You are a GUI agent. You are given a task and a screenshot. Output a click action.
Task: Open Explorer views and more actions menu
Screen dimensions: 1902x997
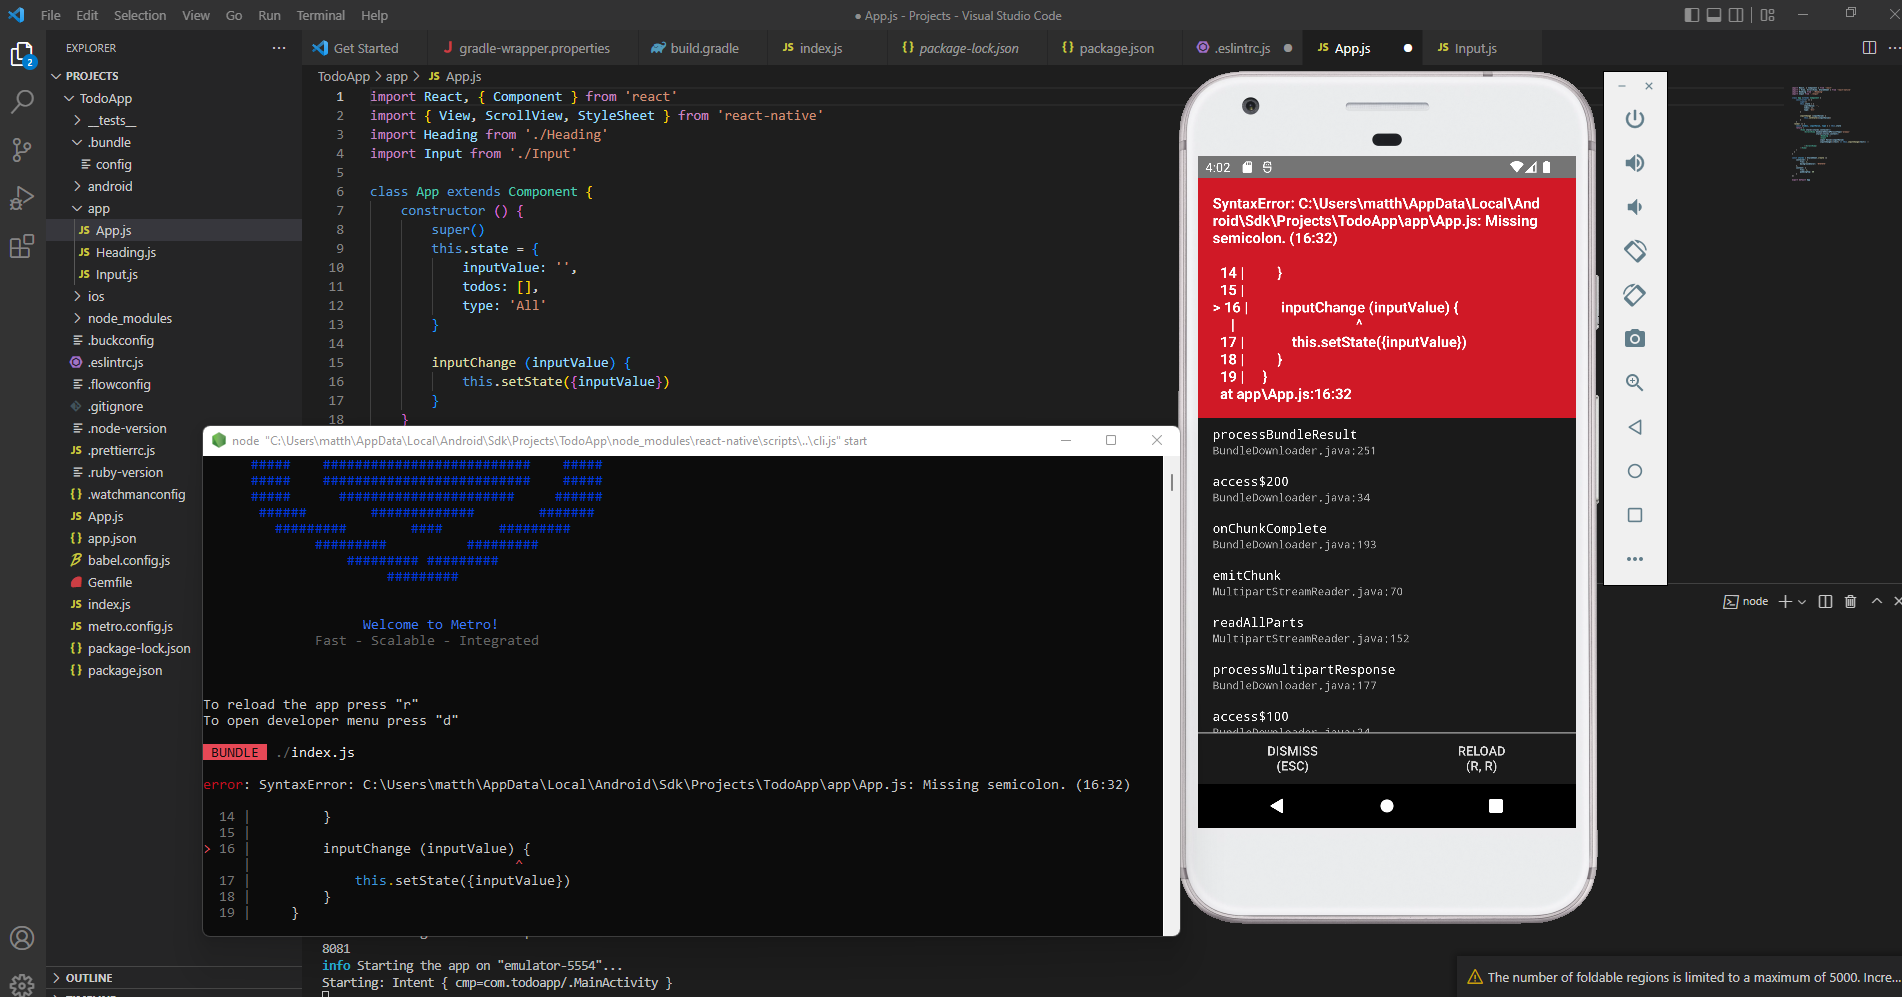coord(279,48)
